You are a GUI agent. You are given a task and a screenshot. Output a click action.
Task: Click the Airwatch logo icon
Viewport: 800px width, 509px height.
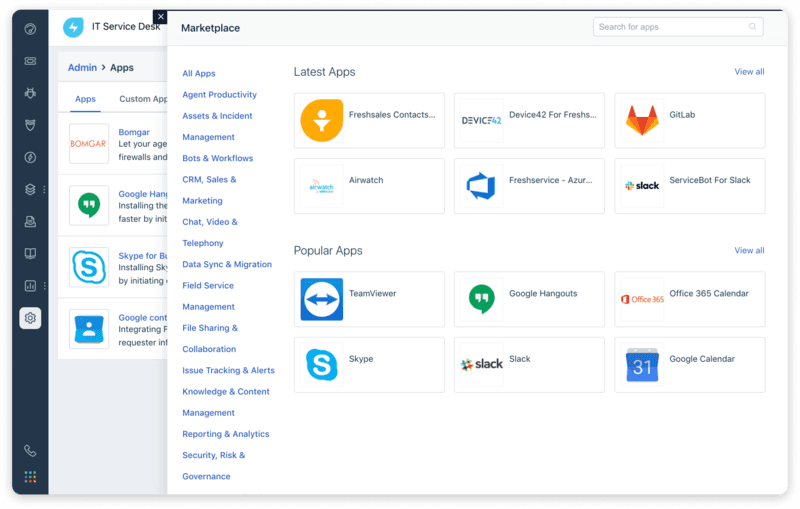(x=321, y=186)
